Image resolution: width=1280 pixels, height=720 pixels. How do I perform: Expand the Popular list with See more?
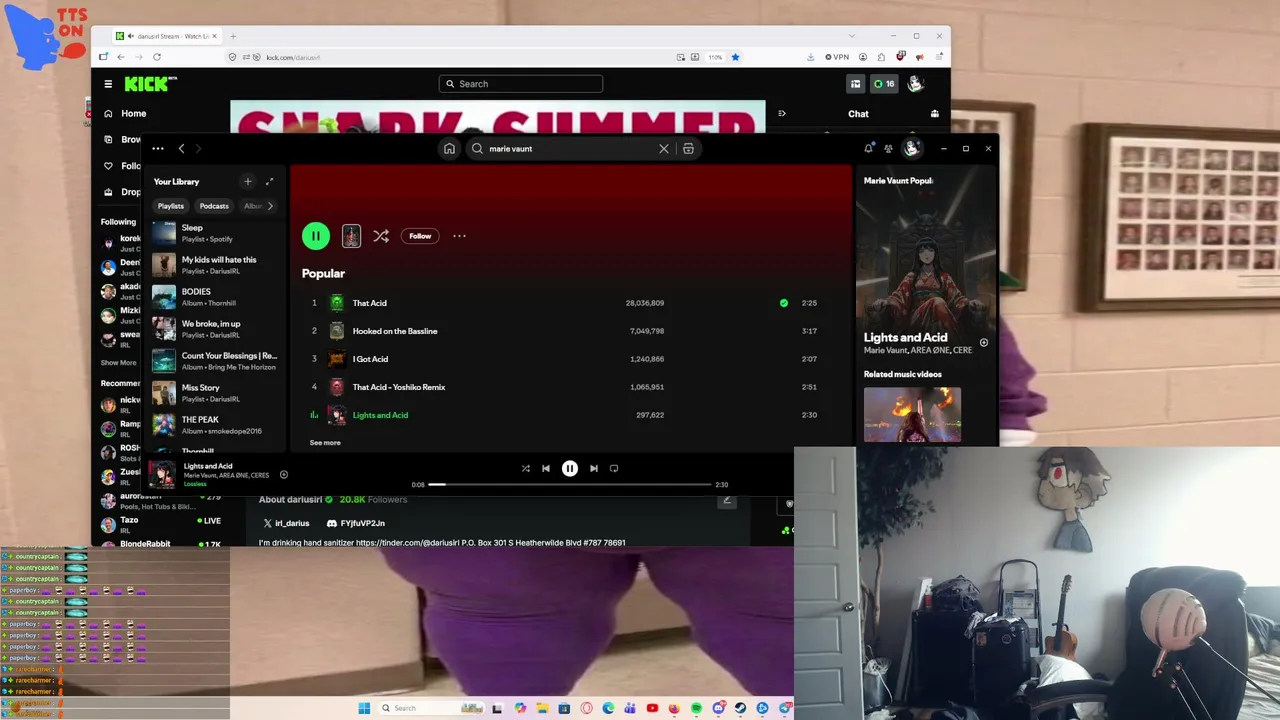pyautogui.click(x=325, y=443)
